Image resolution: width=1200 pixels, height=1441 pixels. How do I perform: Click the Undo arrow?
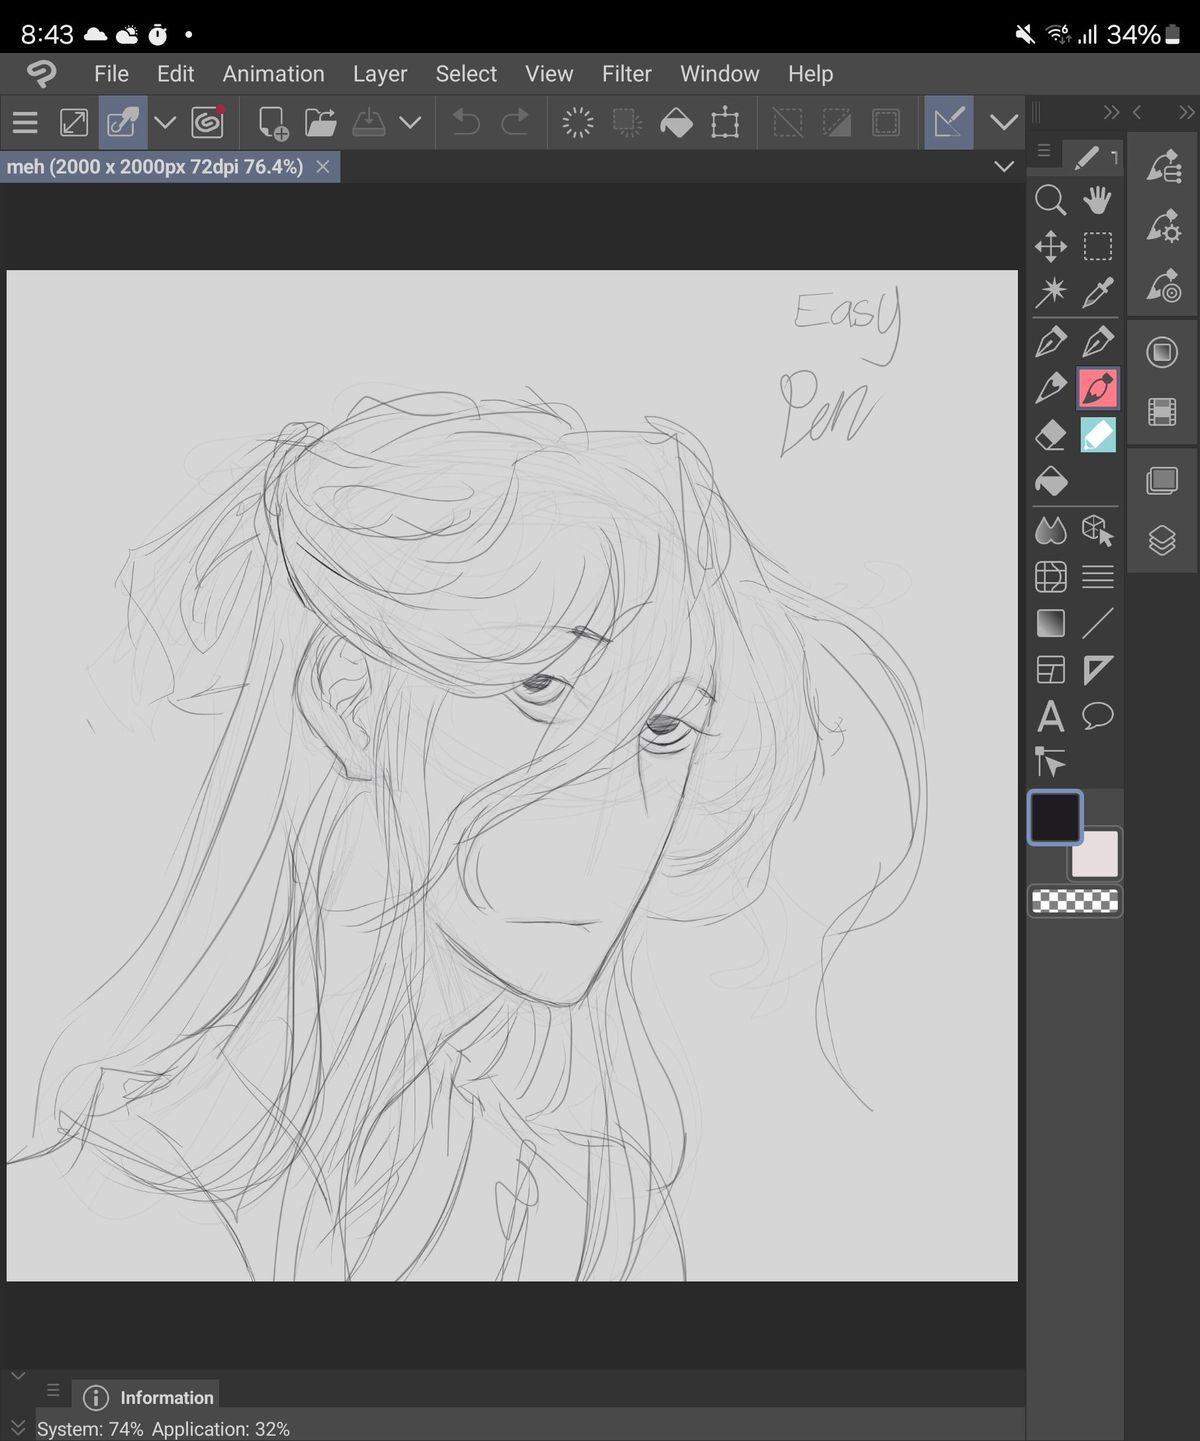point(466,123)
